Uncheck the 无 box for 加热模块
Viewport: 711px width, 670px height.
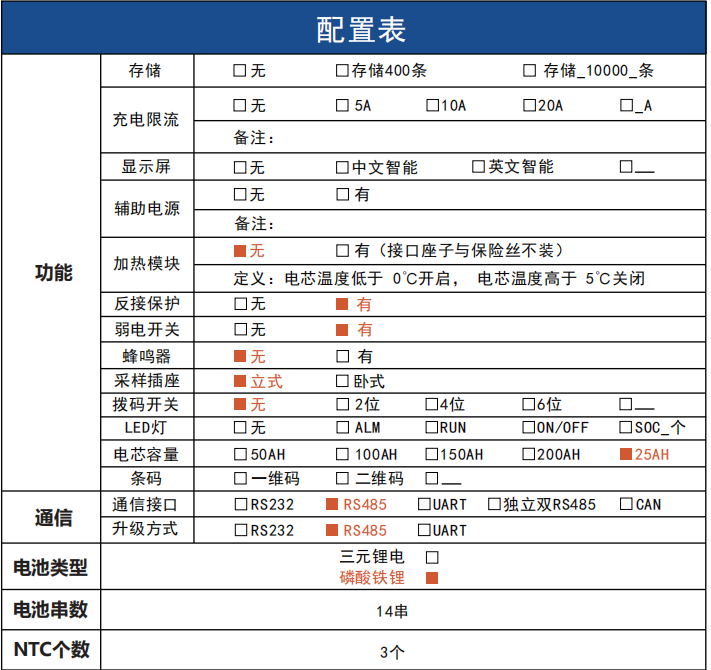tap(239, 250)
